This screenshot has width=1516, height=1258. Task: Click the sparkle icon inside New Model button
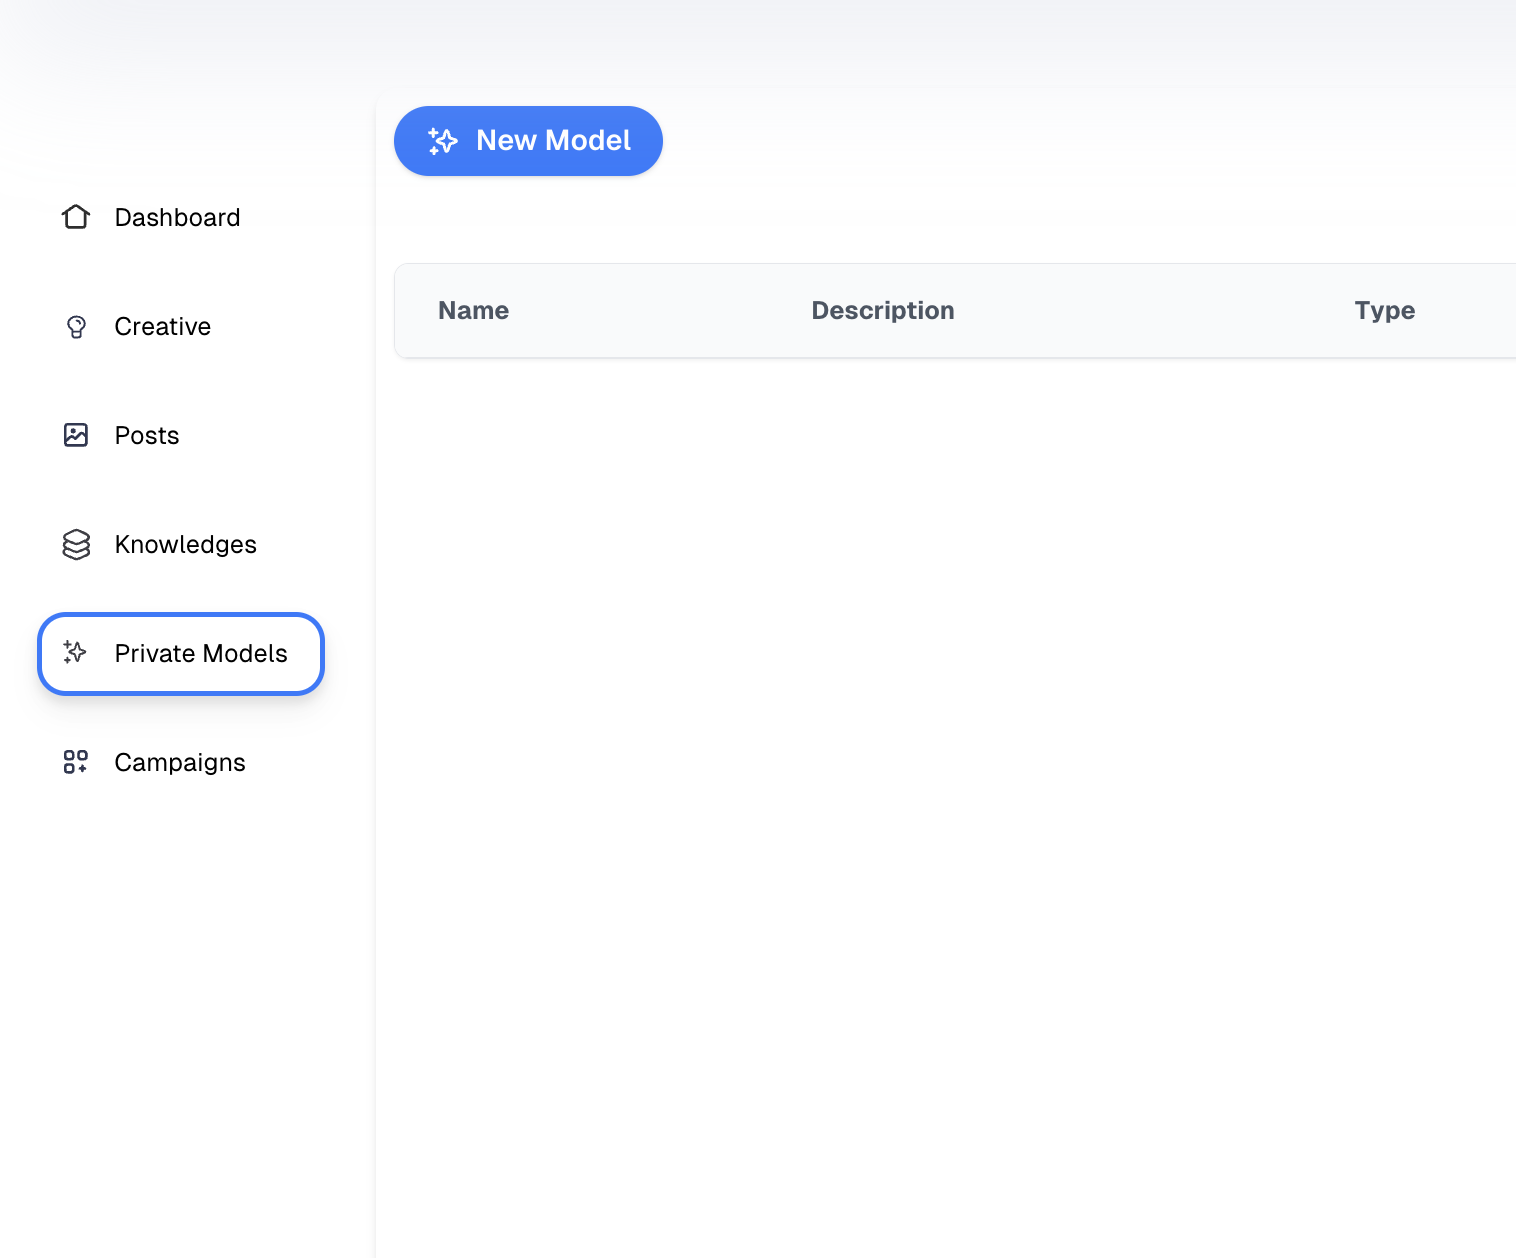(443, 141)
